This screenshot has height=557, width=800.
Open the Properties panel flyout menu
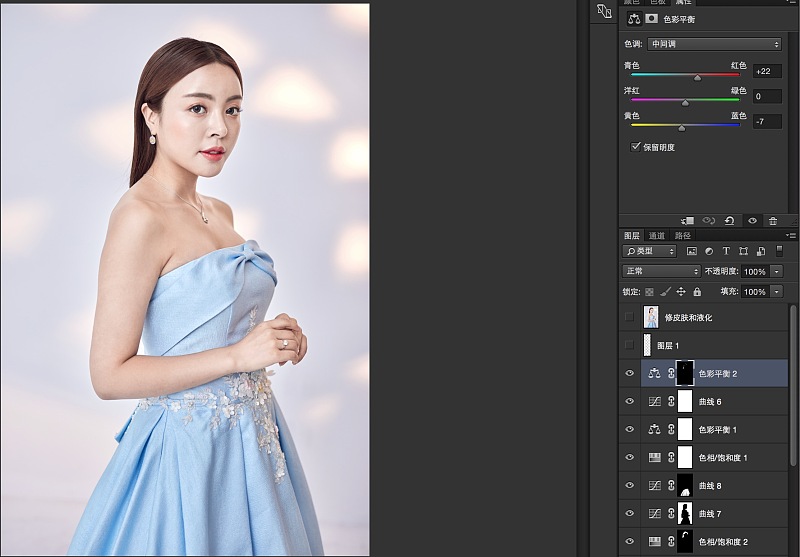click(x=791, y=3)
